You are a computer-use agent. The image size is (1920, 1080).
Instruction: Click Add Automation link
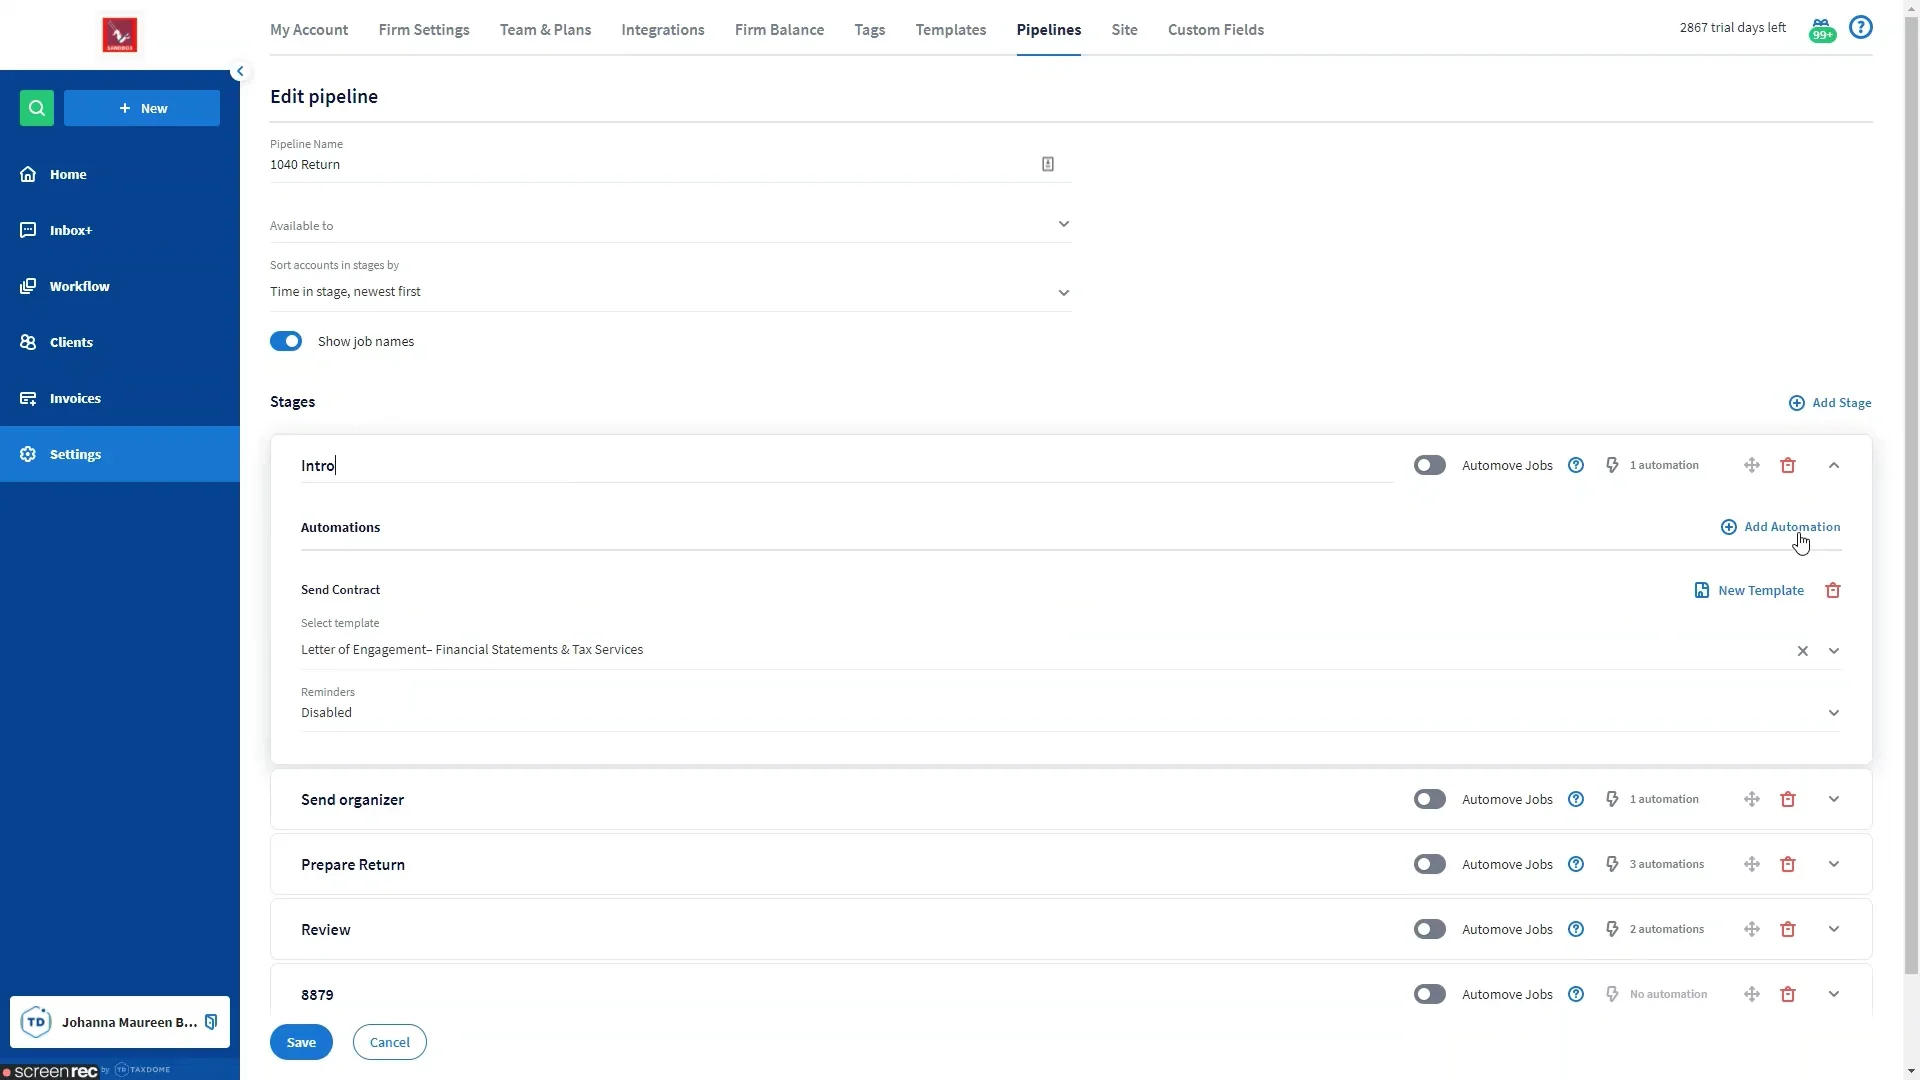1780,527
